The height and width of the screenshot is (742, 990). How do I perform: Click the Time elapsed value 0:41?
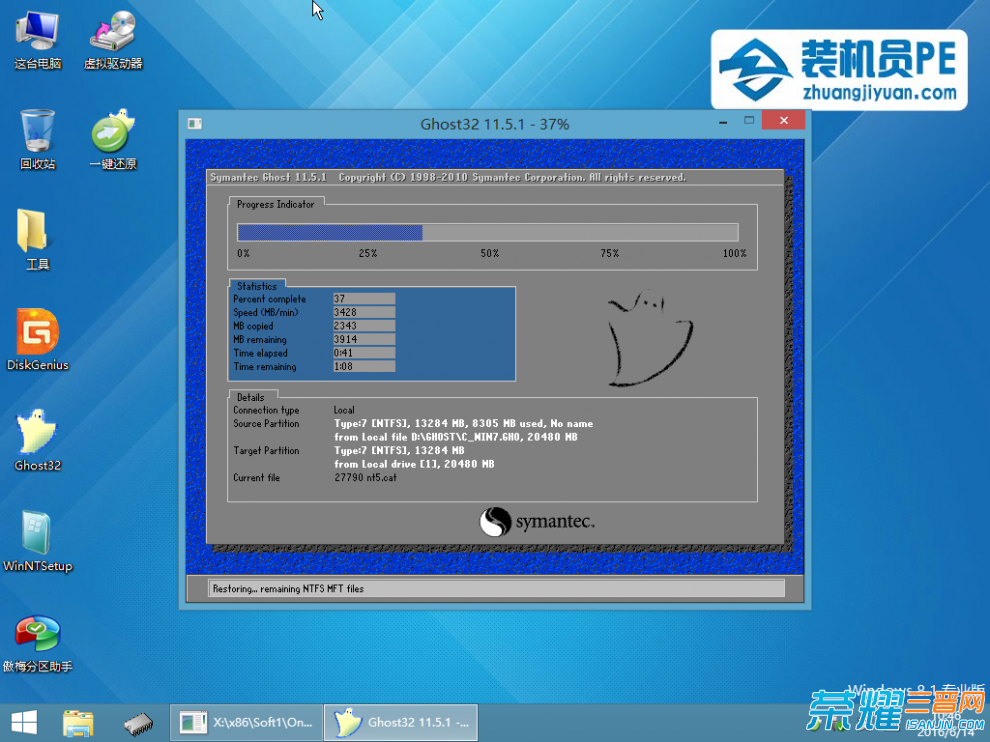click(x=364, y=353)
